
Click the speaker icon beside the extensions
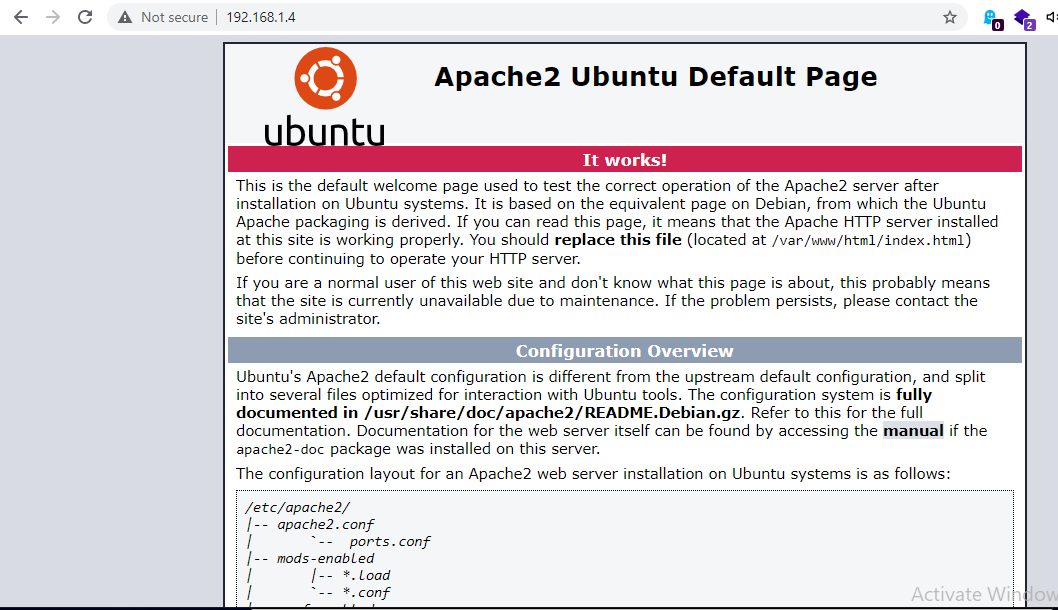point(1052,18)
